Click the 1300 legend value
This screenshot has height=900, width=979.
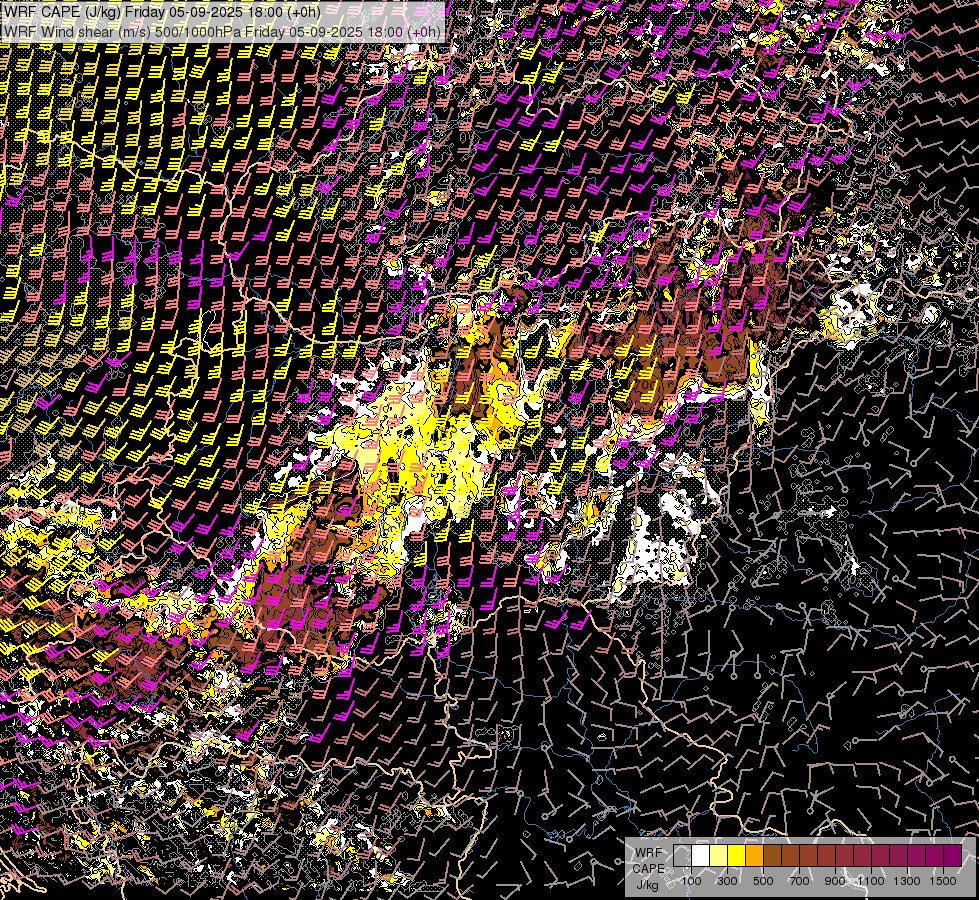click(x=907, y=881)
